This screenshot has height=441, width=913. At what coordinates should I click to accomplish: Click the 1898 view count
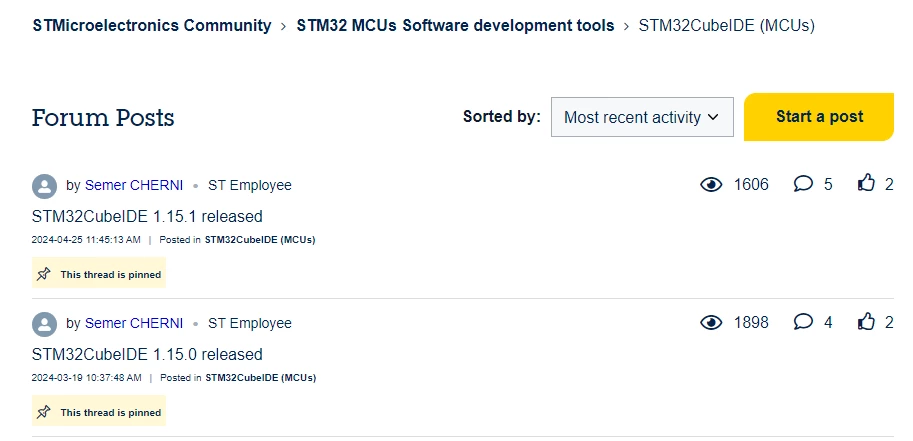pyautogui.click(x=751, y=323)
